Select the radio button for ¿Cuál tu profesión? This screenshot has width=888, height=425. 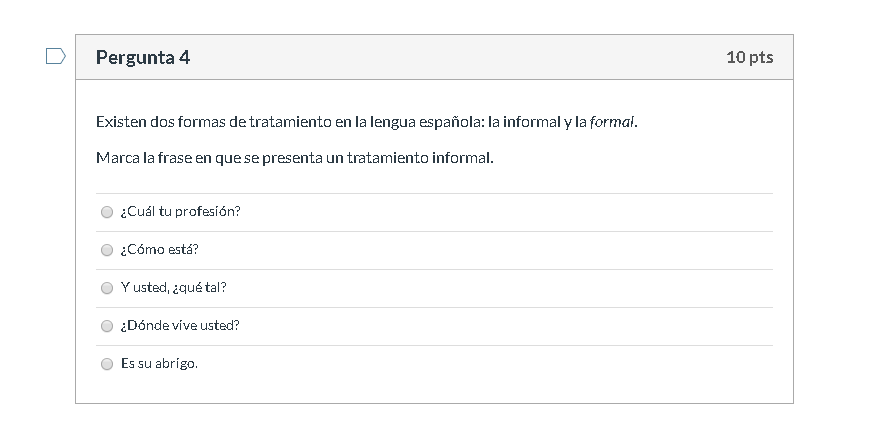[107, 212]
